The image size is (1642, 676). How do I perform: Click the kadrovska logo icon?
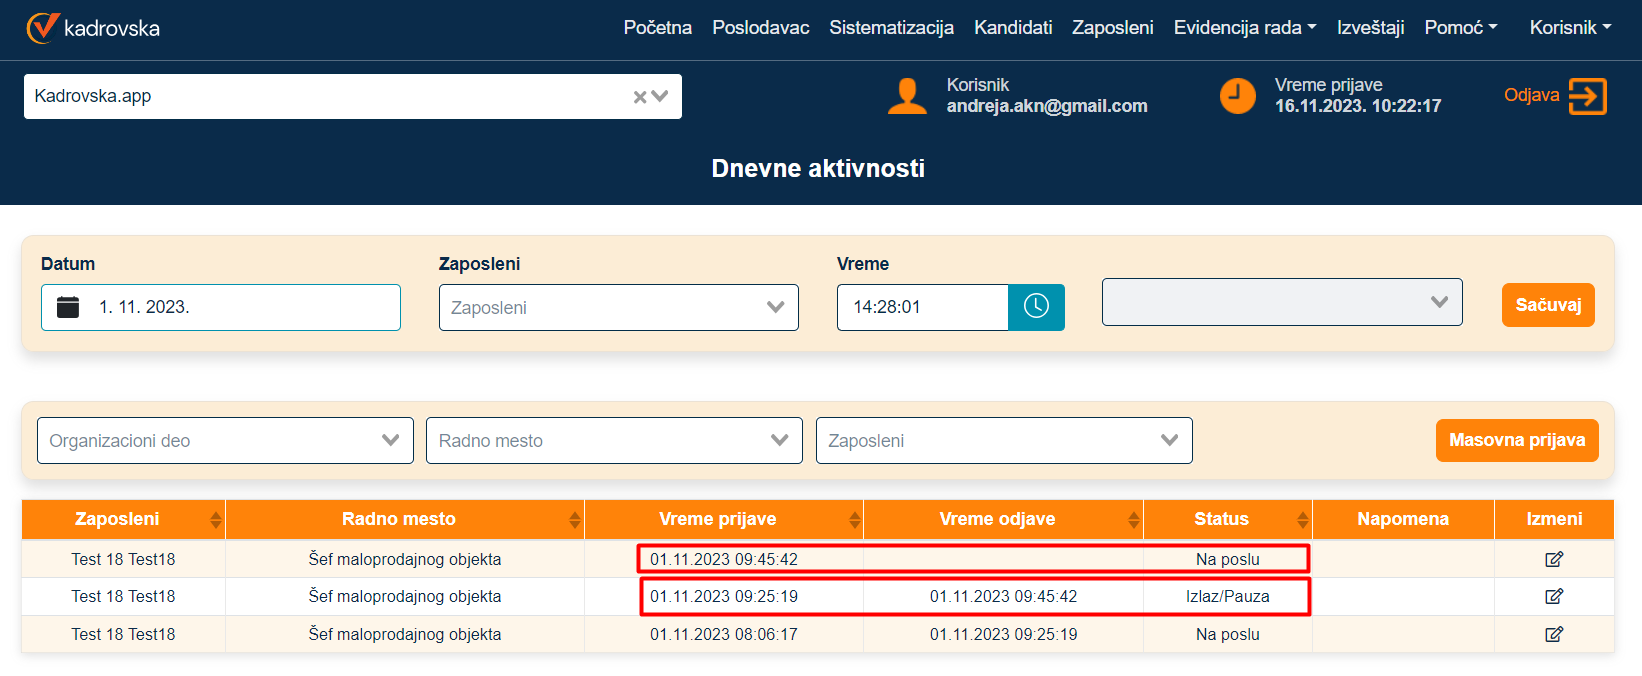pos(42,28)
